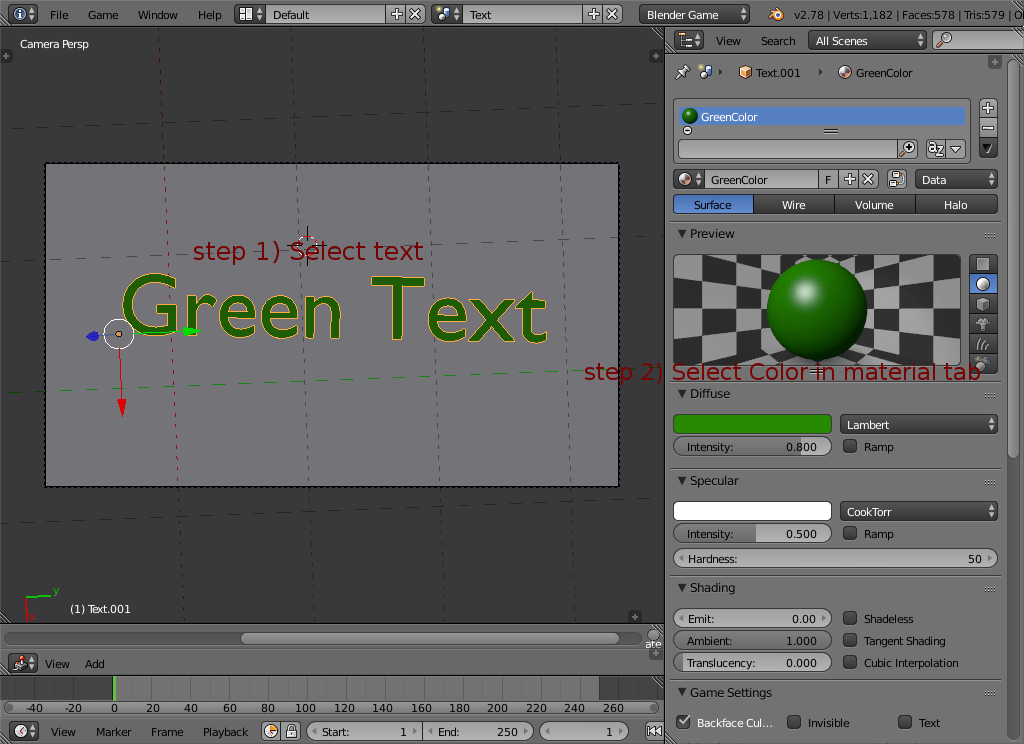
Task: Open the Help menu
Action: (210, 14)
